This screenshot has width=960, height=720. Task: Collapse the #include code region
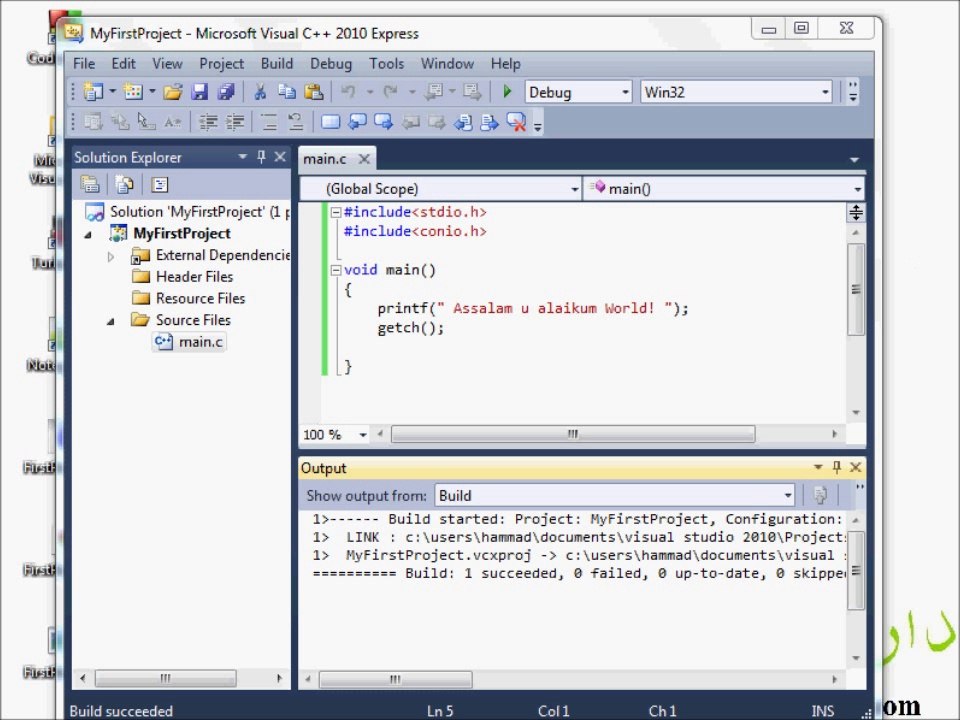[x=336, y=212]
